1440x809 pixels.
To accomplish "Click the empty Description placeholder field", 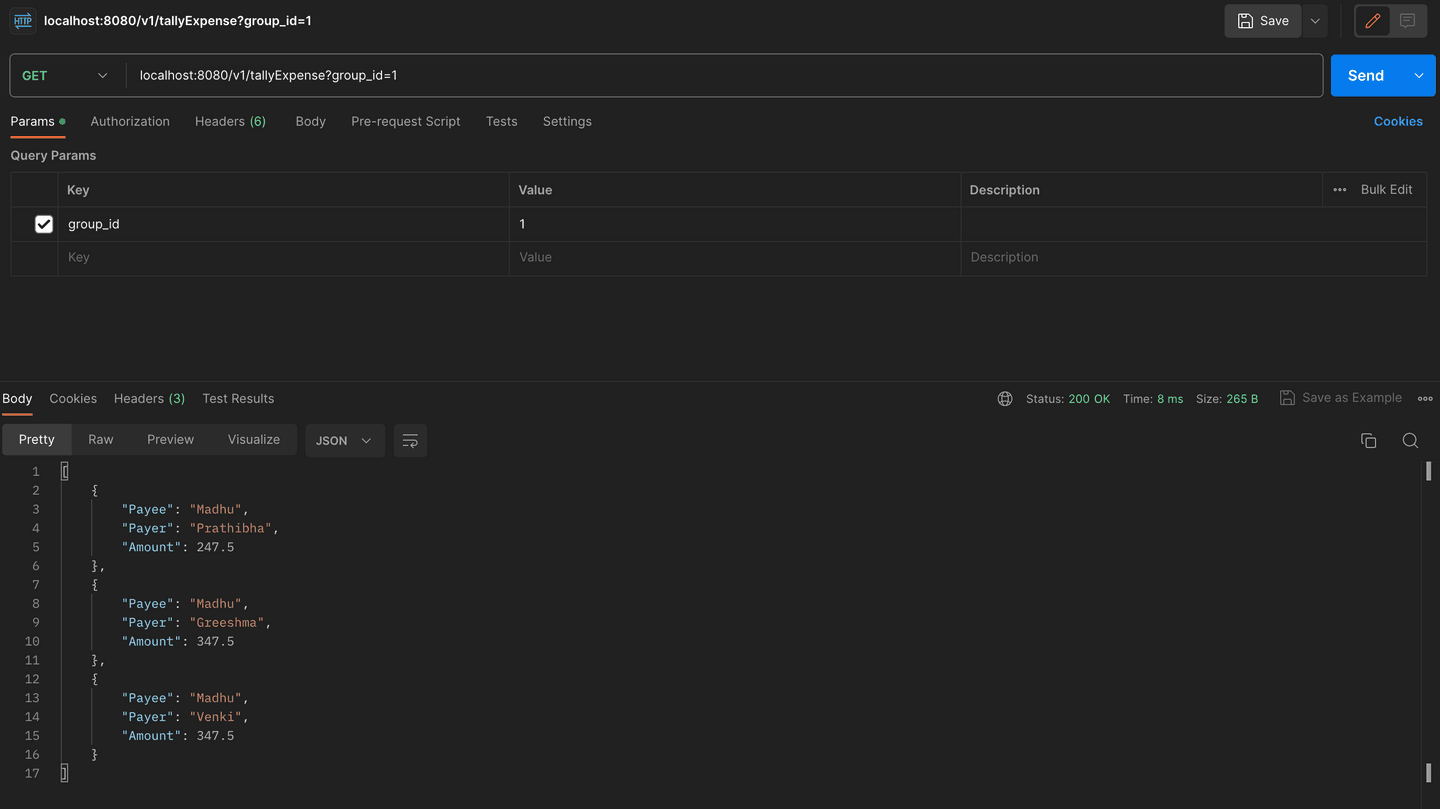I will pyautogui.click(x=1193, y=258).
